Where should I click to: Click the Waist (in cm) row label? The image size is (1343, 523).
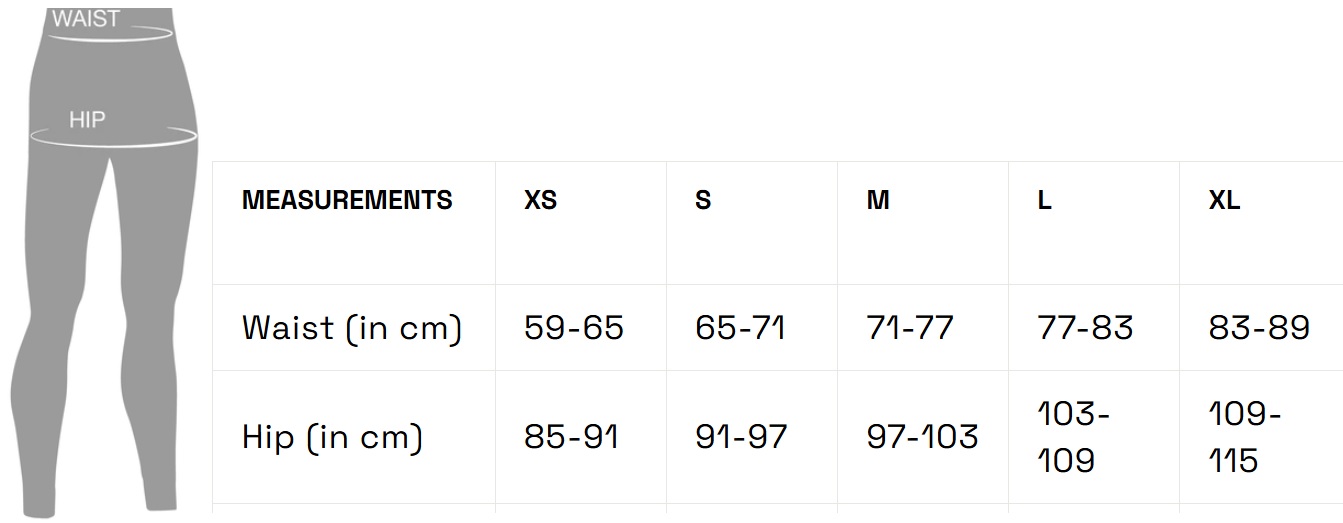point(352,328)
